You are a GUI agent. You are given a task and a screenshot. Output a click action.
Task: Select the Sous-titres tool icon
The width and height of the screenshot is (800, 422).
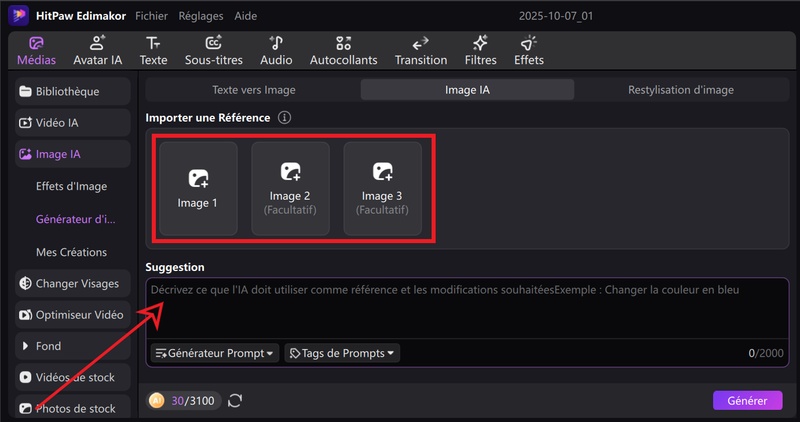click(x=213, y=50)
